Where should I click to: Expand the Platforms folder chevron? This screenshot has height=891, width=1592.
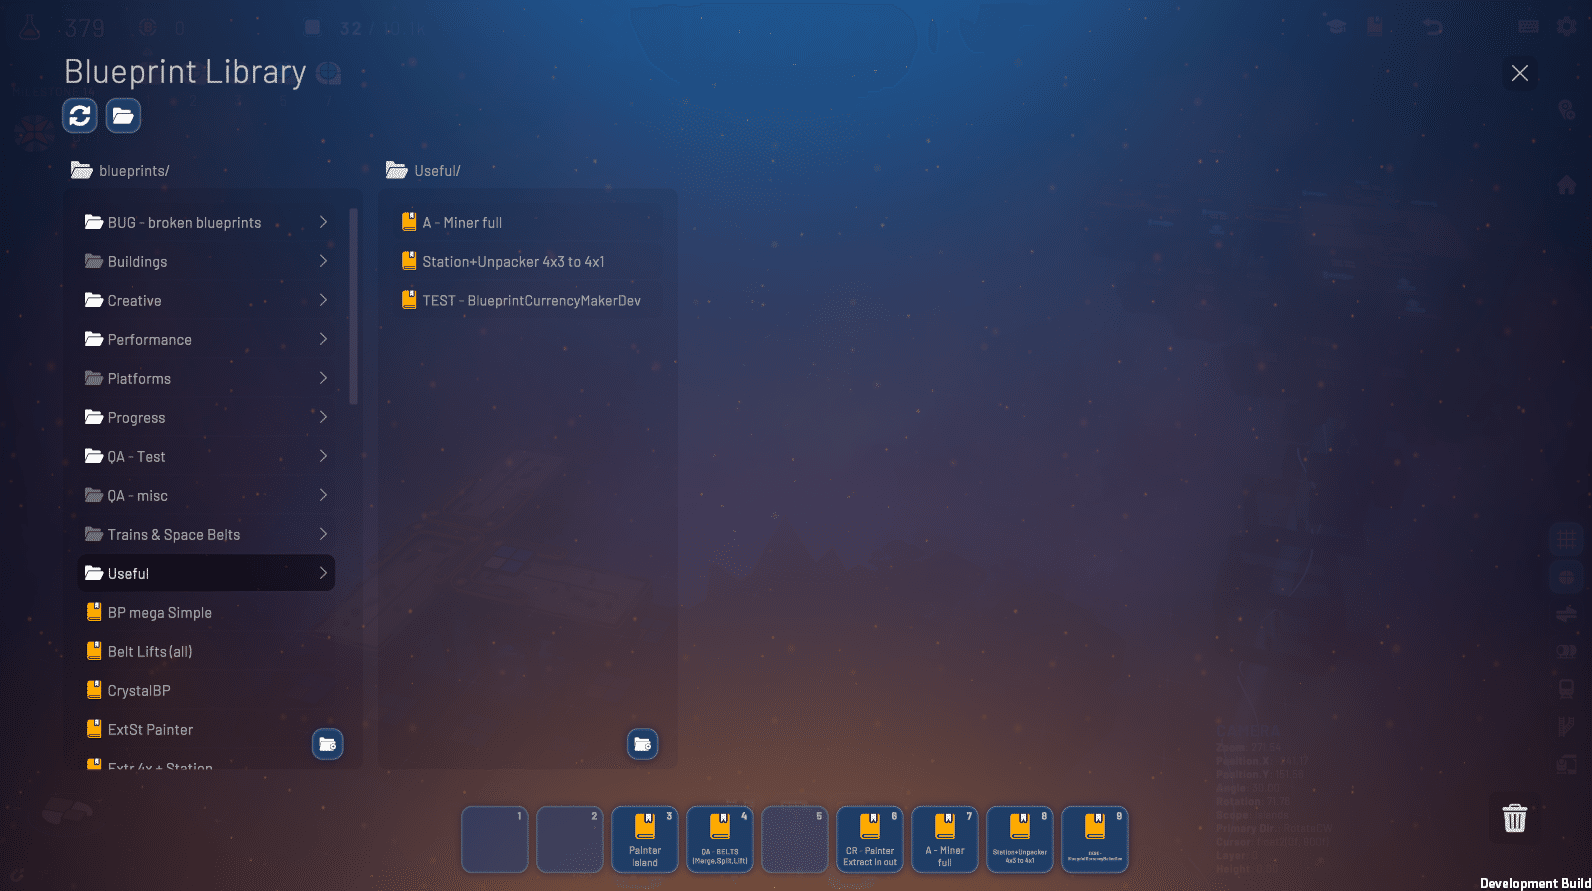(x=323, y=378)
